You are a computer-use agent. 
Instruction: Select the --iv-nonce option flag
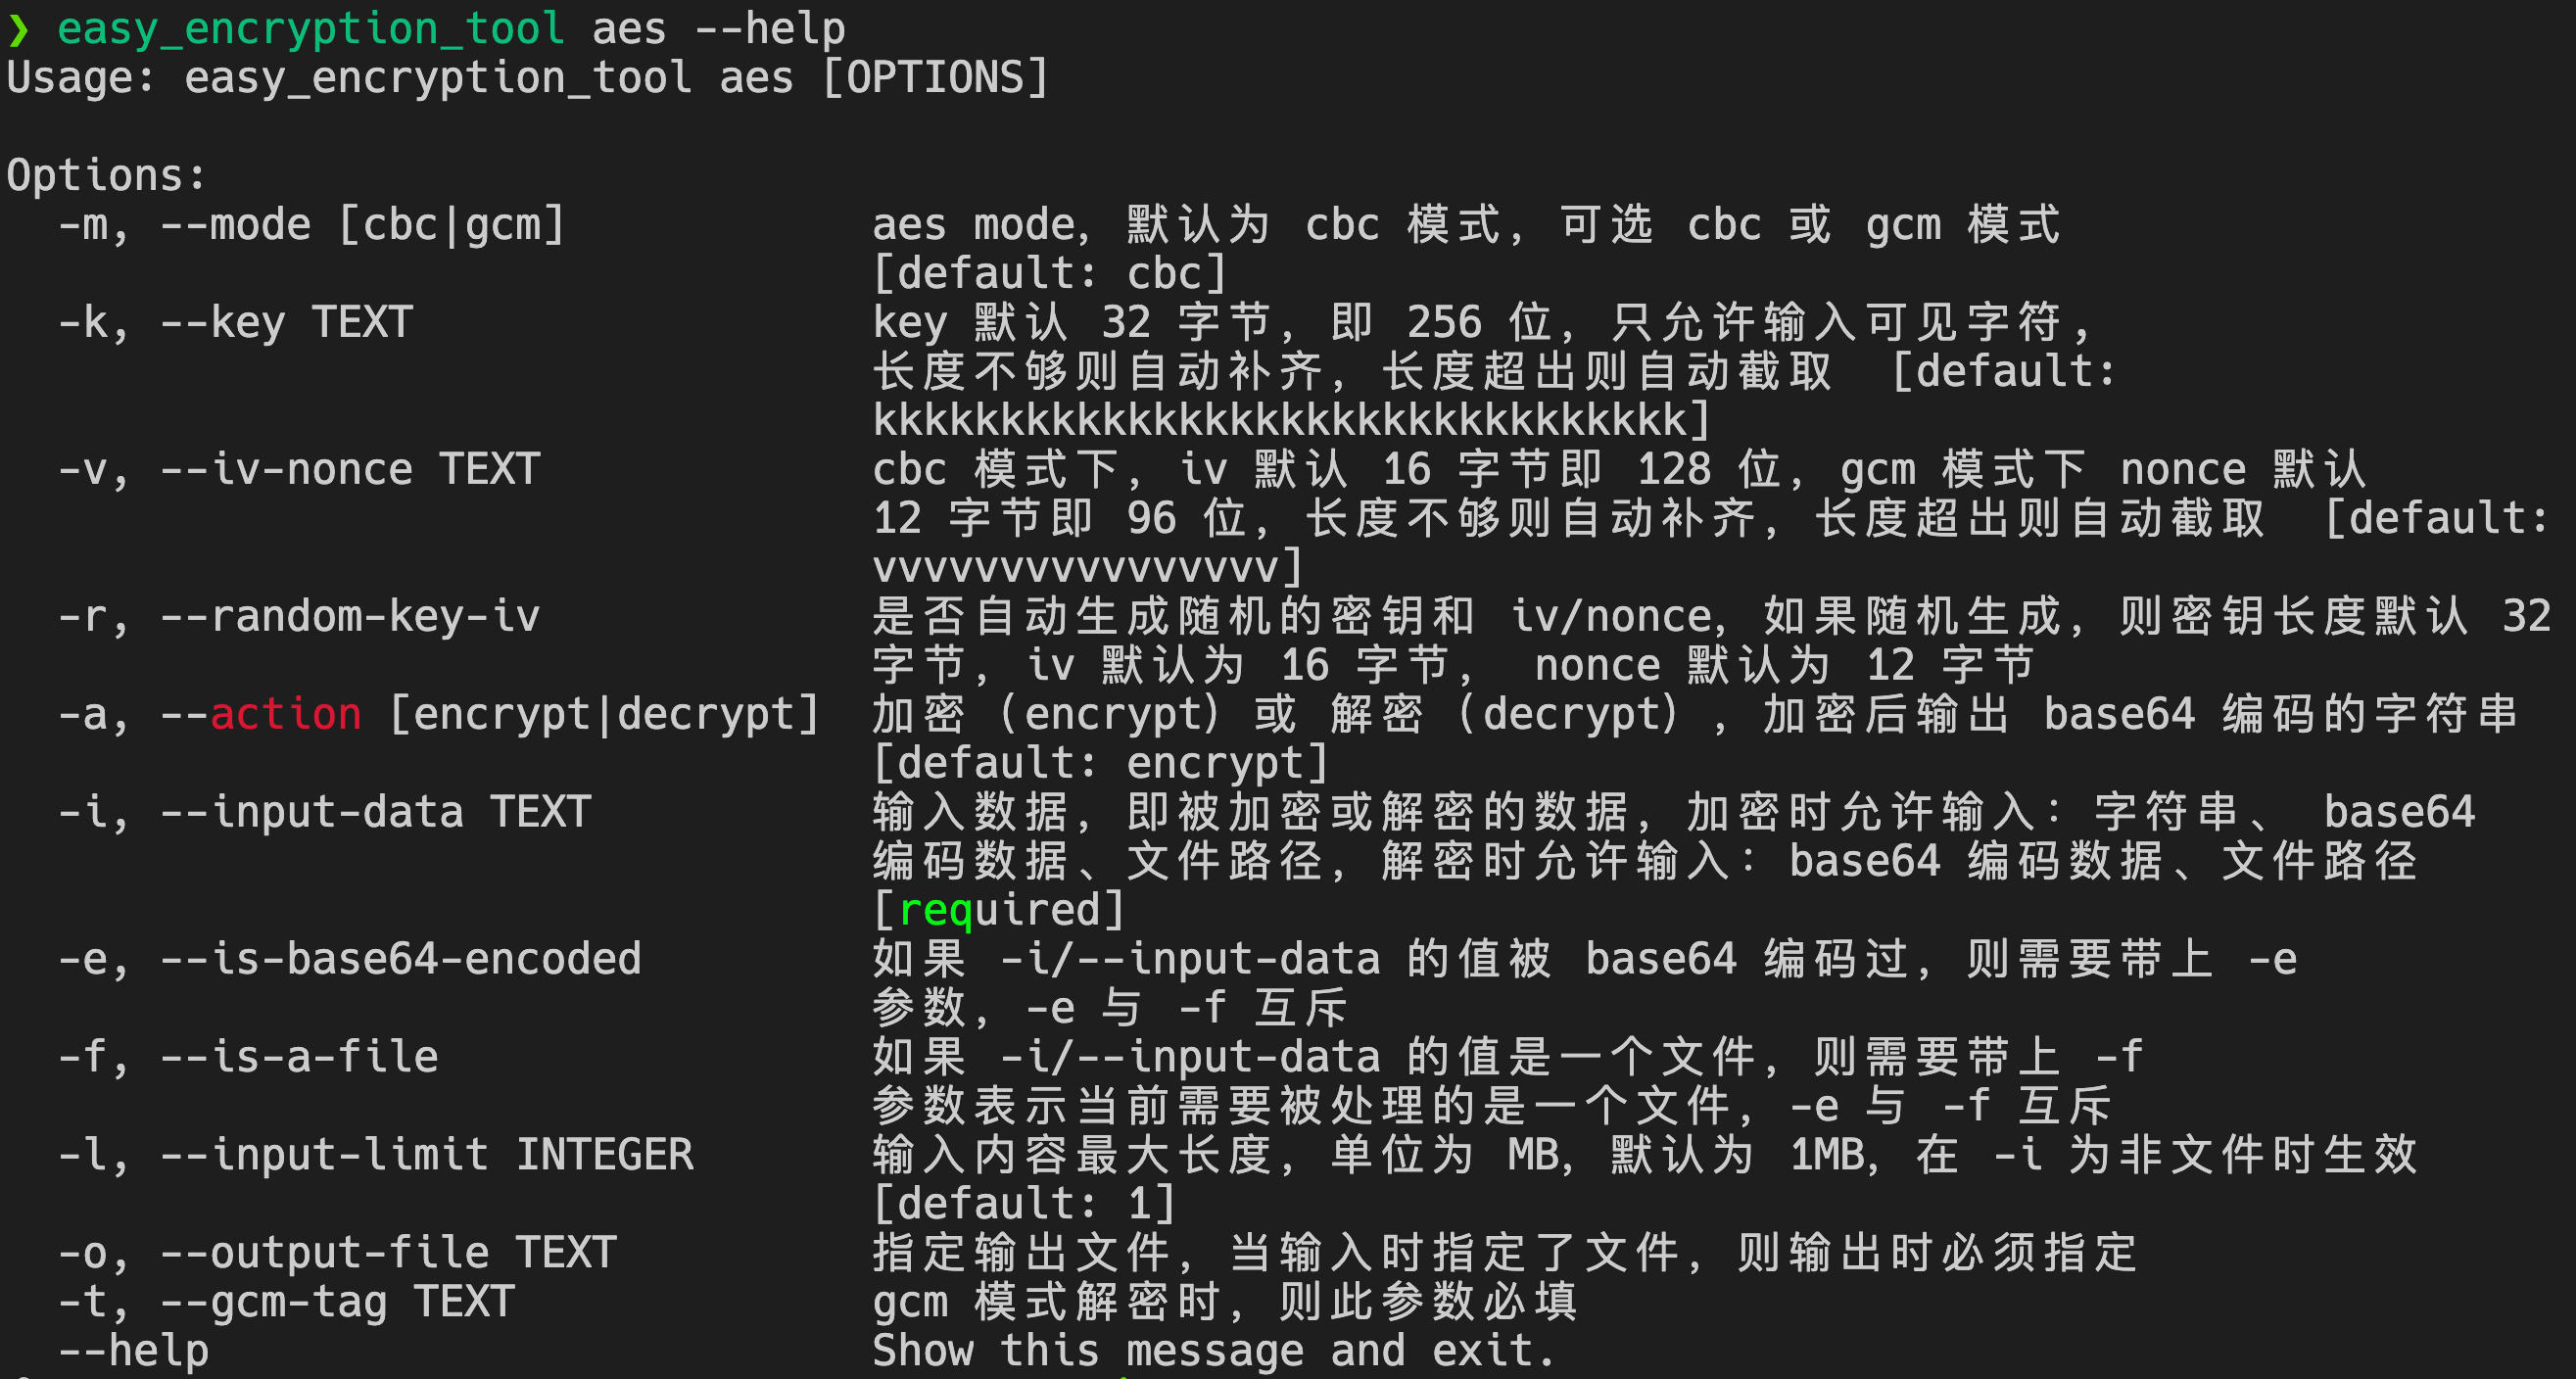[x=287, y=470]
